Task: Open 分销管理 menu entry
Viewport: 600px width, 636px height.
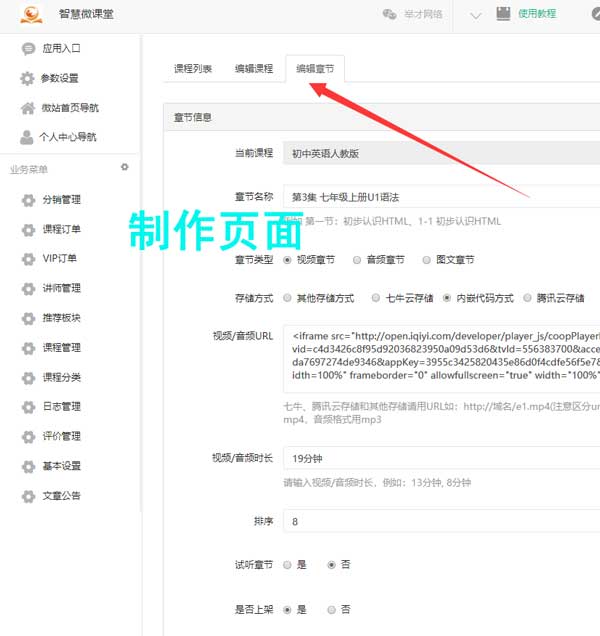Action: coord(62,200)
